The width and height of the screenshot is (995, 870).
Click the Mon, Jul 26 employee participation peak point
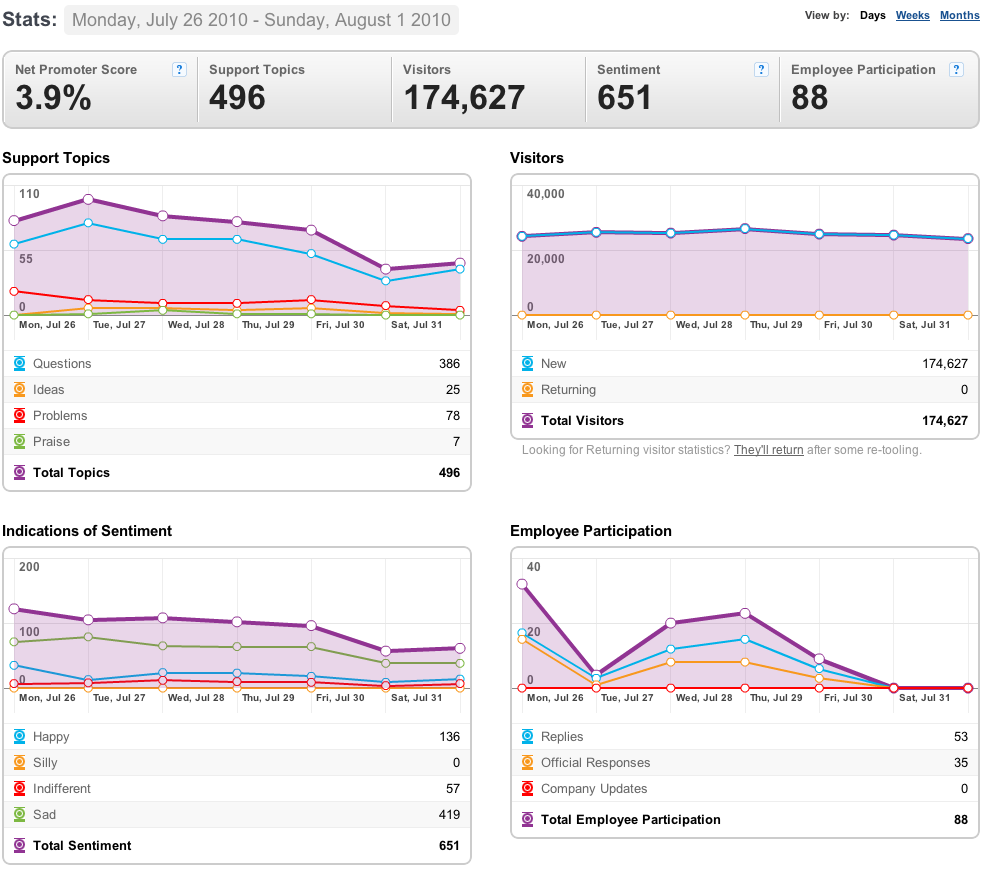tap(522, 584)
